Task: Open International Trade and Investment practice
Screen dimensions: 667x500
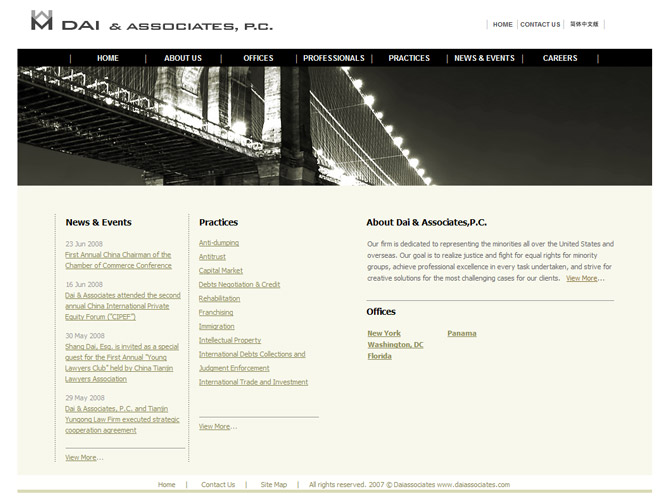Action: coord(253,382)
